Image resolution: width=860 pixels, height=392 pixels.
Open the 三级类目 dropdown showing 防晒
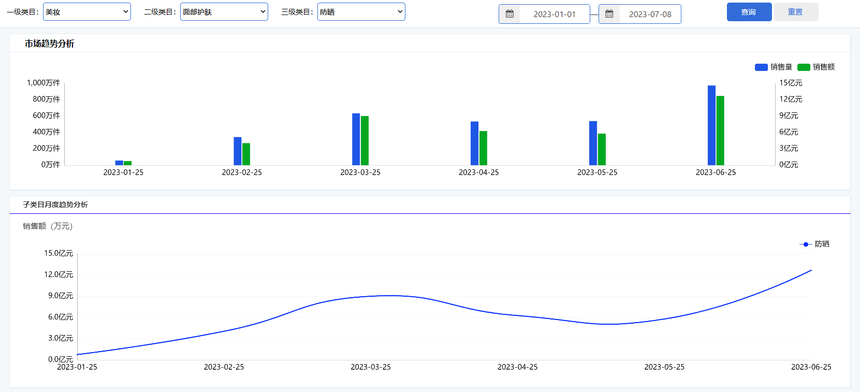coord(361,12)
